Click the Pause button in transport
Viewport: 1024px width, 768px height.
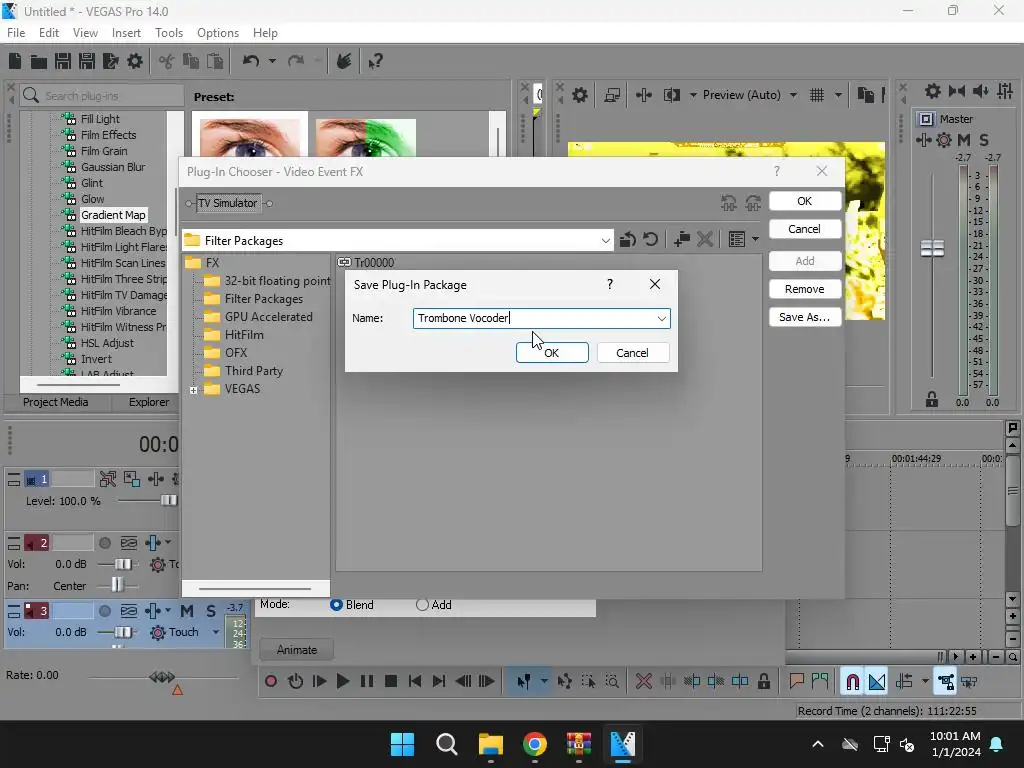(x=367, y=682)
